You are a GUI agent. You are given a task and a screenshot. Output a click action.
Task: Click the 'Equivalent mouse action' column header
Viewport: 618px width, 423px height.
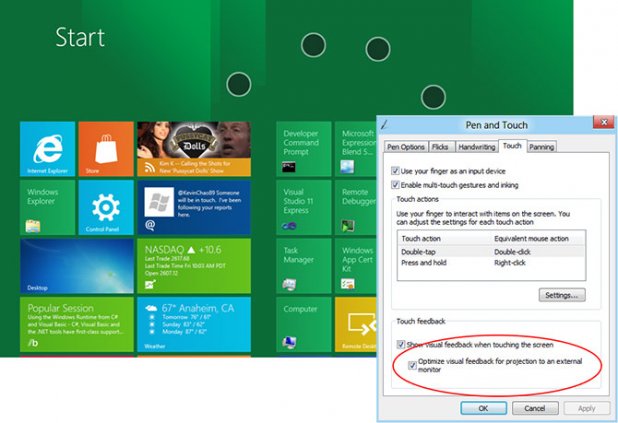[x=531, y=239]
